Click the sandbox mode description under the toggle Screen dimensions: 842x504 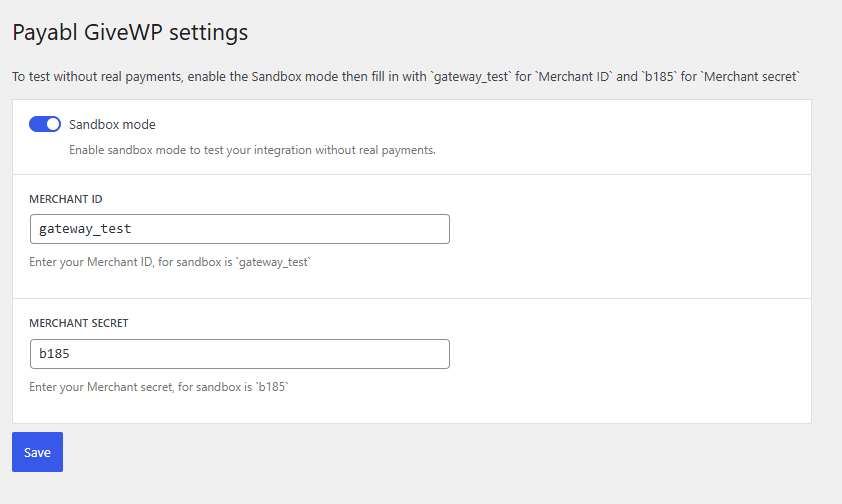tap(252, 150)
